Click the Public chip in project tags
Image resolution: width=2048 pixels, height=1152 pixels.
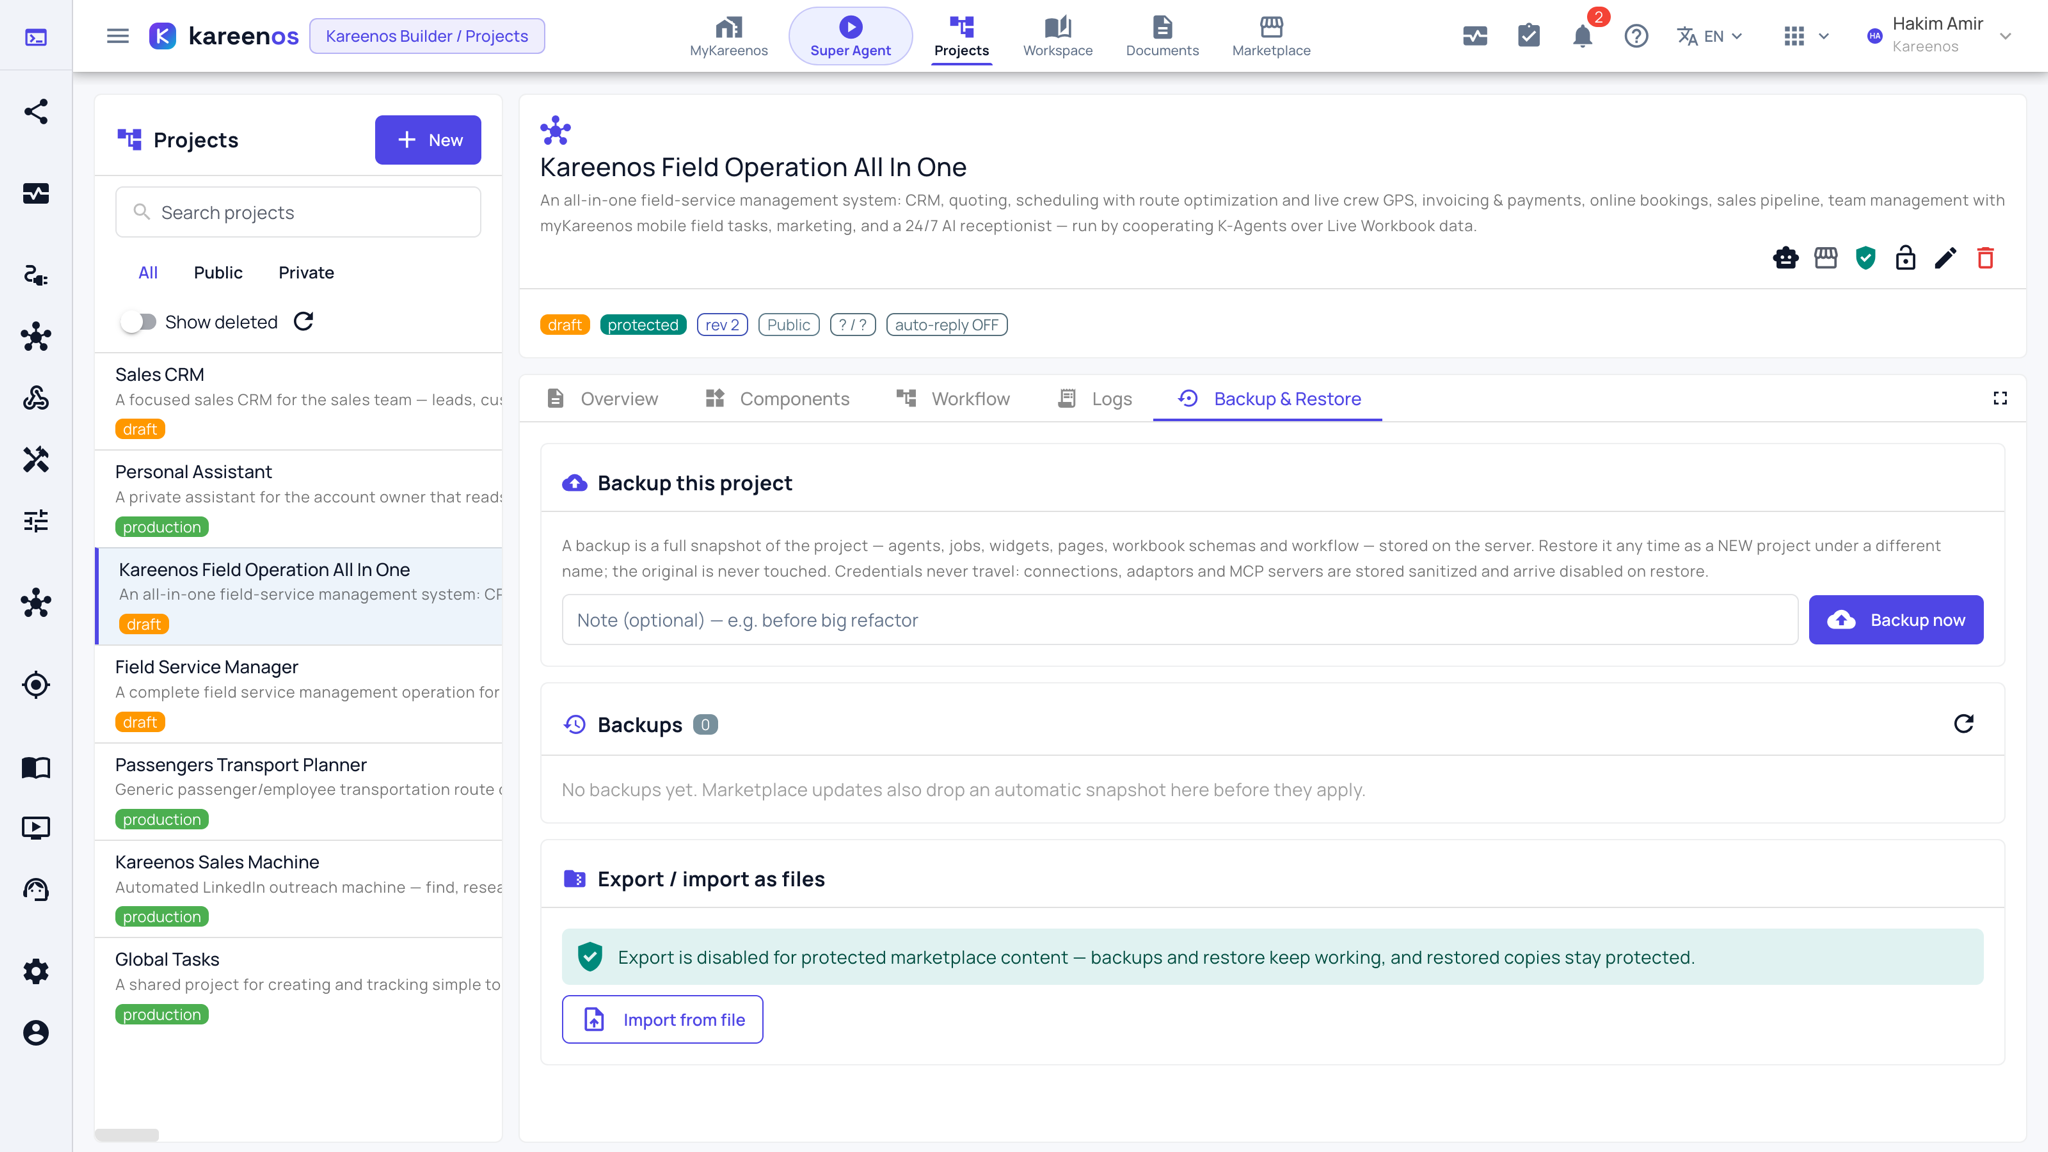tap(789, 325)
